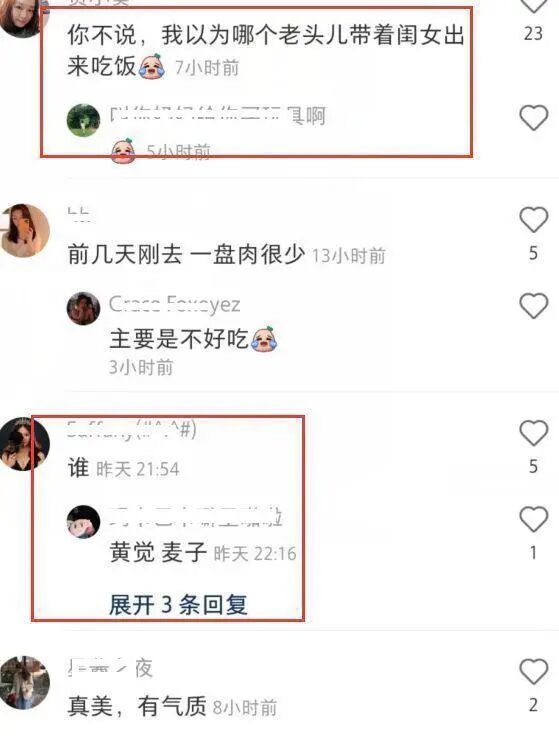Like the '黄觉 麦子' reply
Screen dimensions: 559x742
coord(533,519)
